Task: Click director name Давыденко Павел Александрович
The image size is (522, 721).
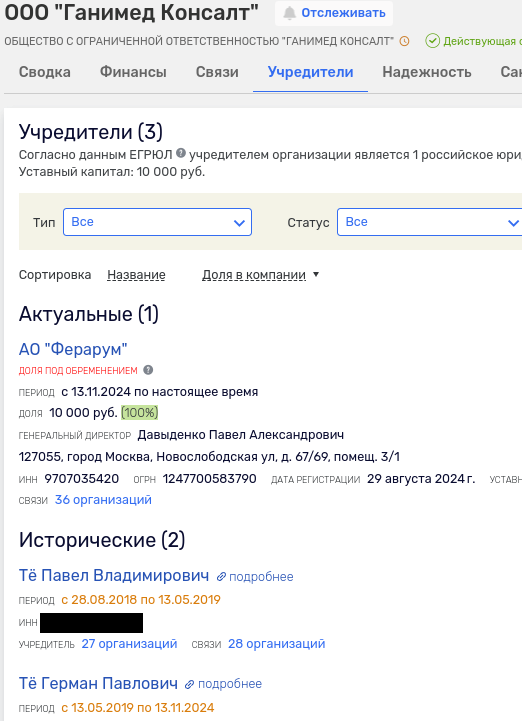Action: (241, 435)
